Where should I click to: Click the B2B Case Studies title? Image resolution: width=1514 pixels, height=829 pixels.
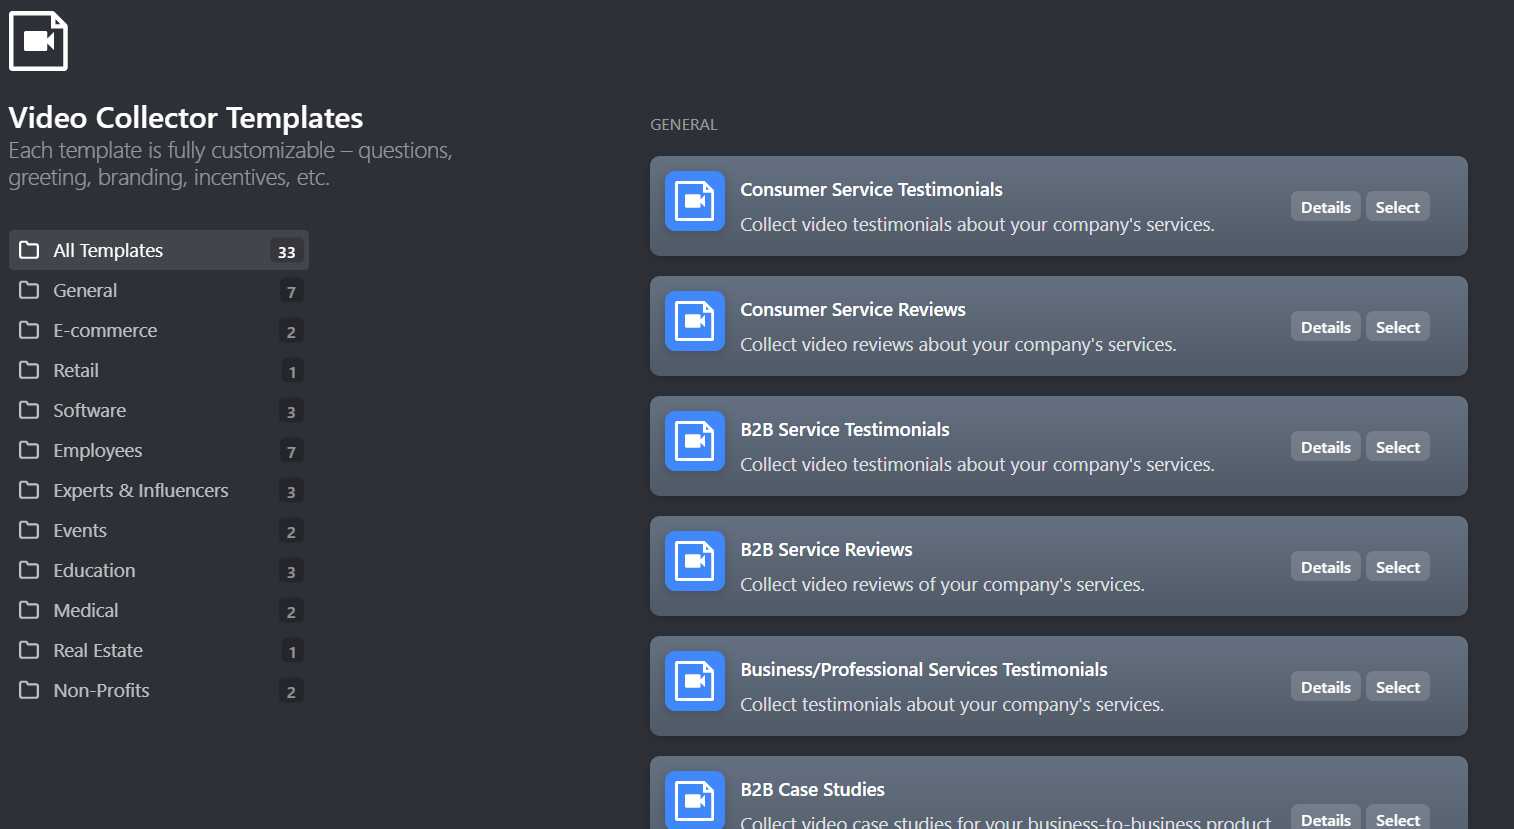coord(812,789)
